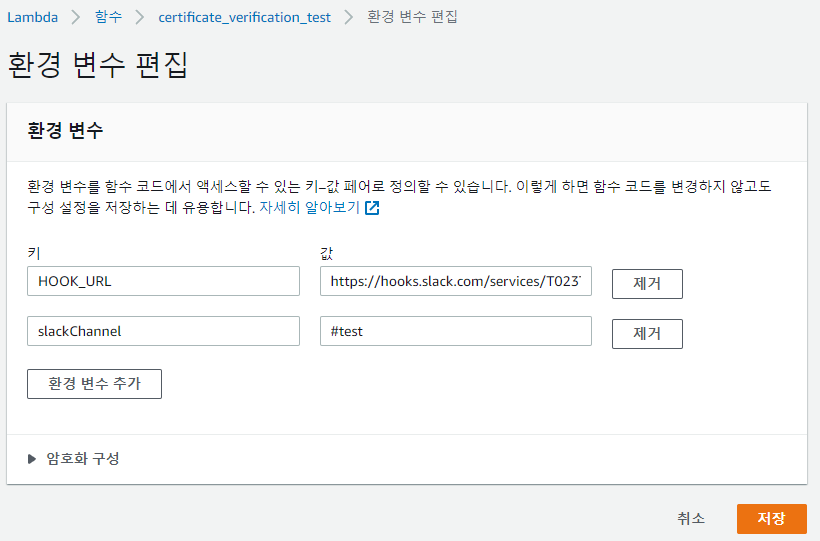The width and height of the screenshot is (820, 541).
Task: Click the external link icon after 자세히 알아보기
Action: pyautogui.click(x=372, y=208)
